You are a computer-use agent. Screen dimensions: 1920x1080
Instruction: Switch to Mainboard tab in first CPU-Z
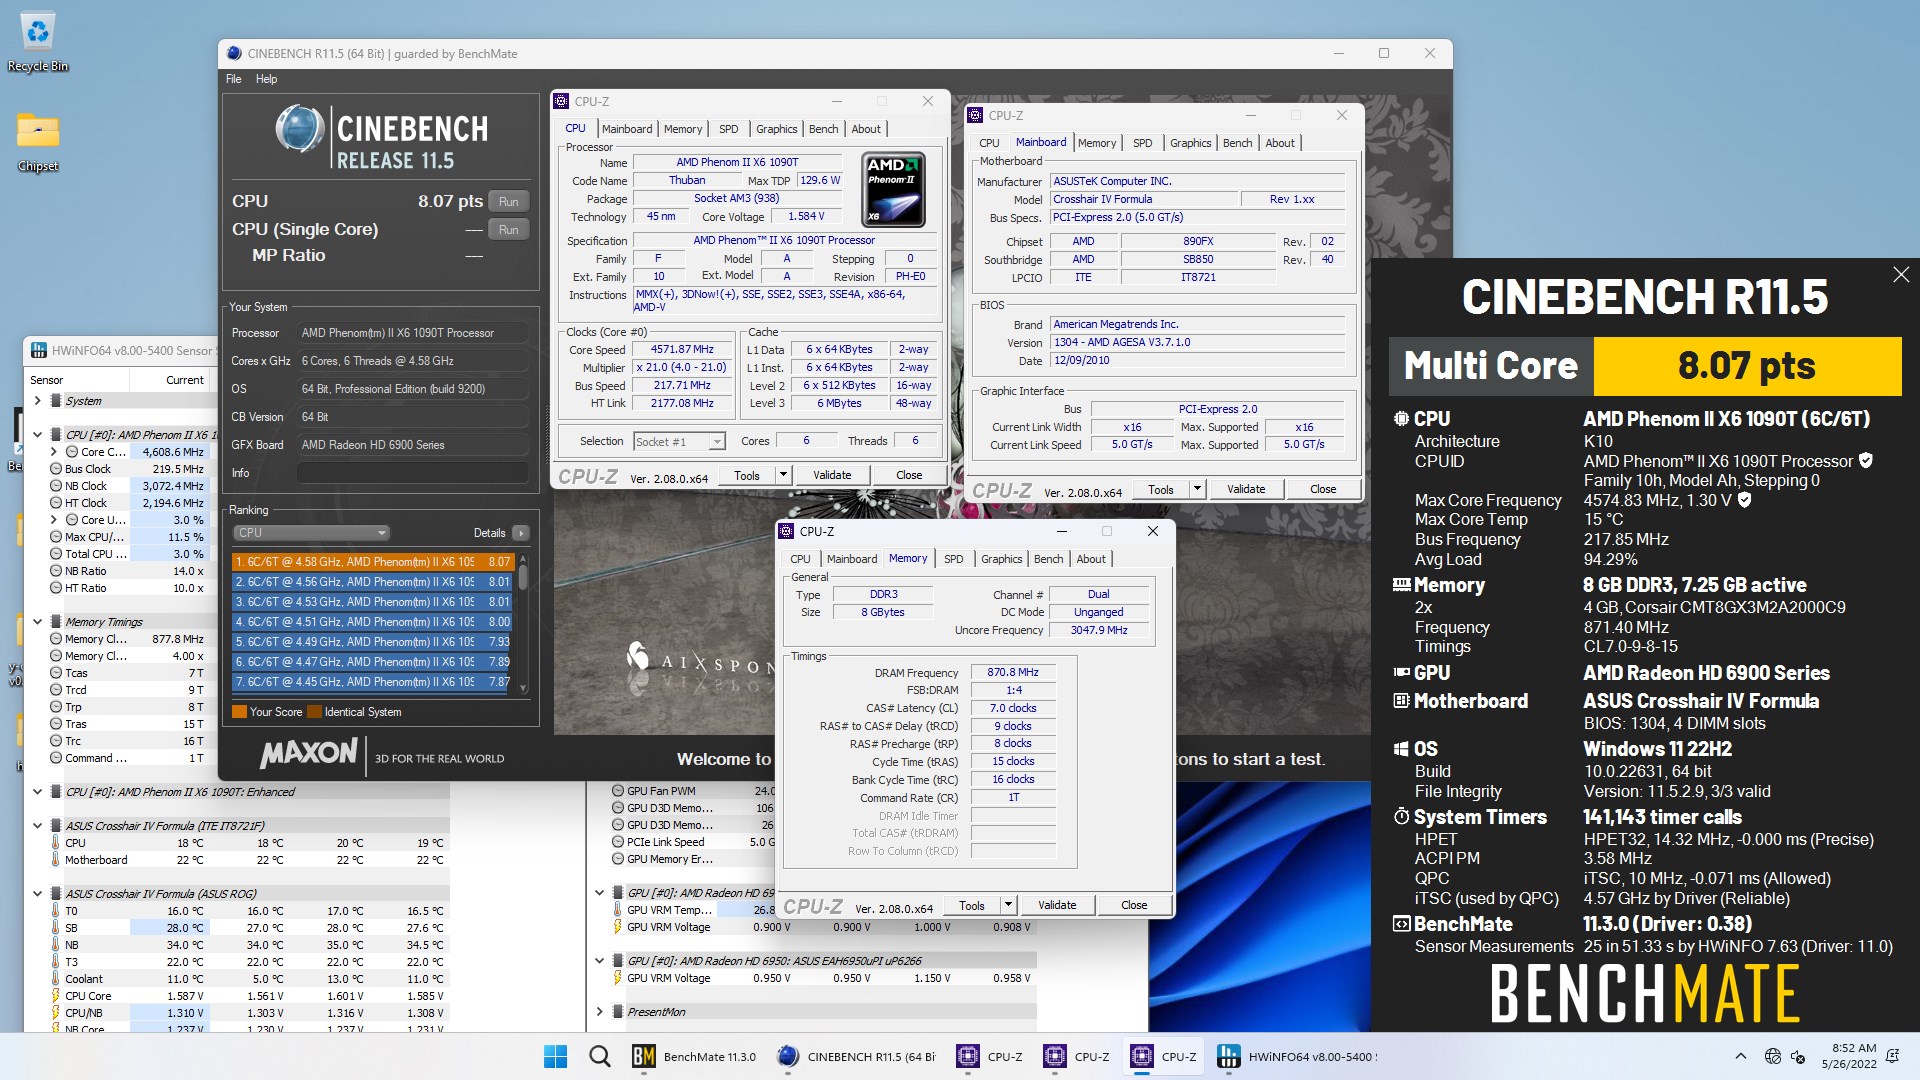(x=627, y=129)
